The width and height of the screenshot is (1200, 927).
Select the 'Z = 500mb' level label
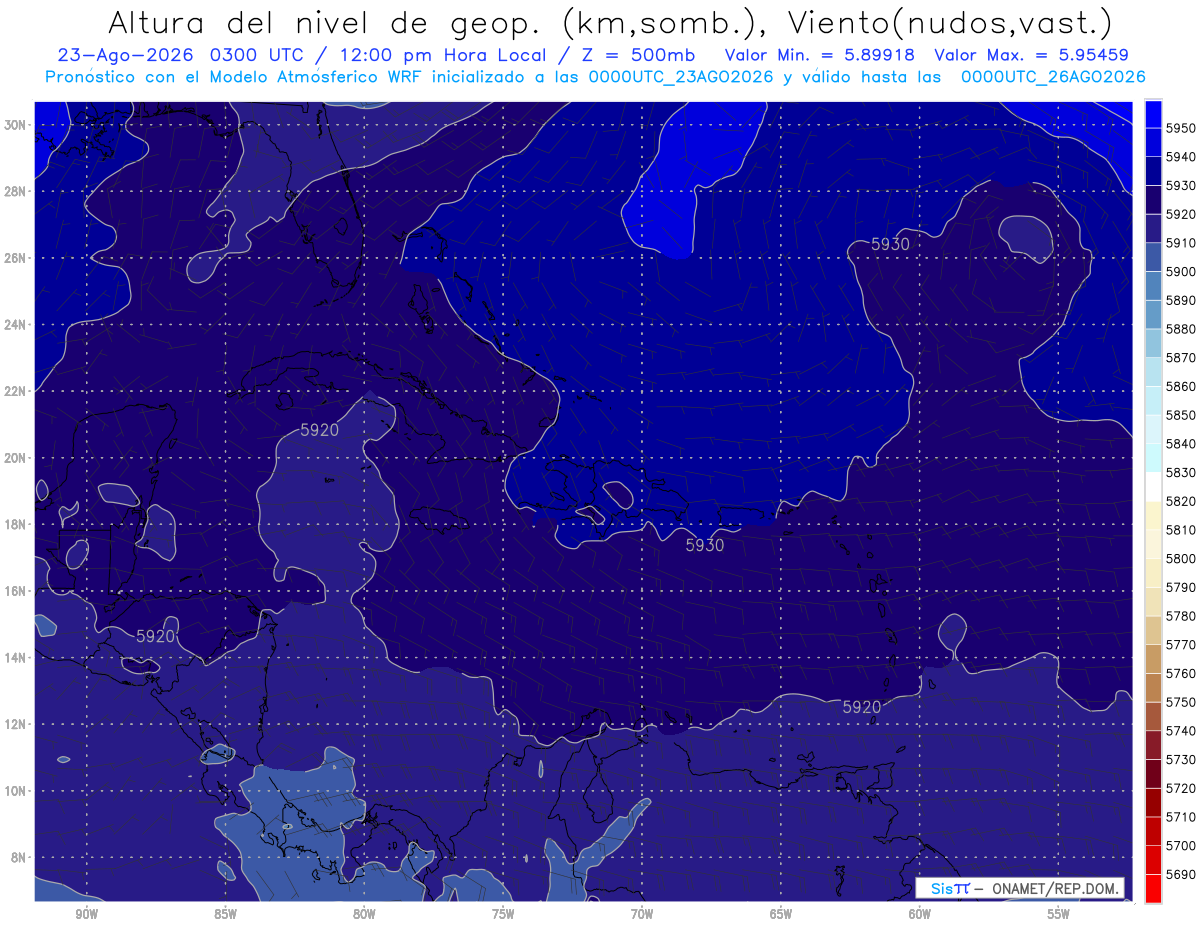tap(633, 54)
